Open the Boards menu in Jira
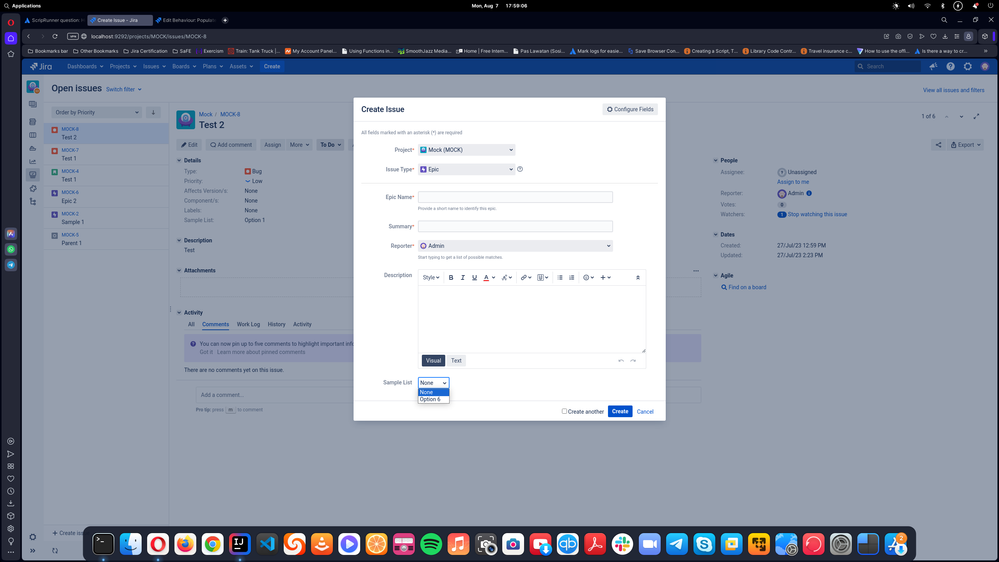The height and width of the screenshot is (562, 999). click(x=183, y=66)
